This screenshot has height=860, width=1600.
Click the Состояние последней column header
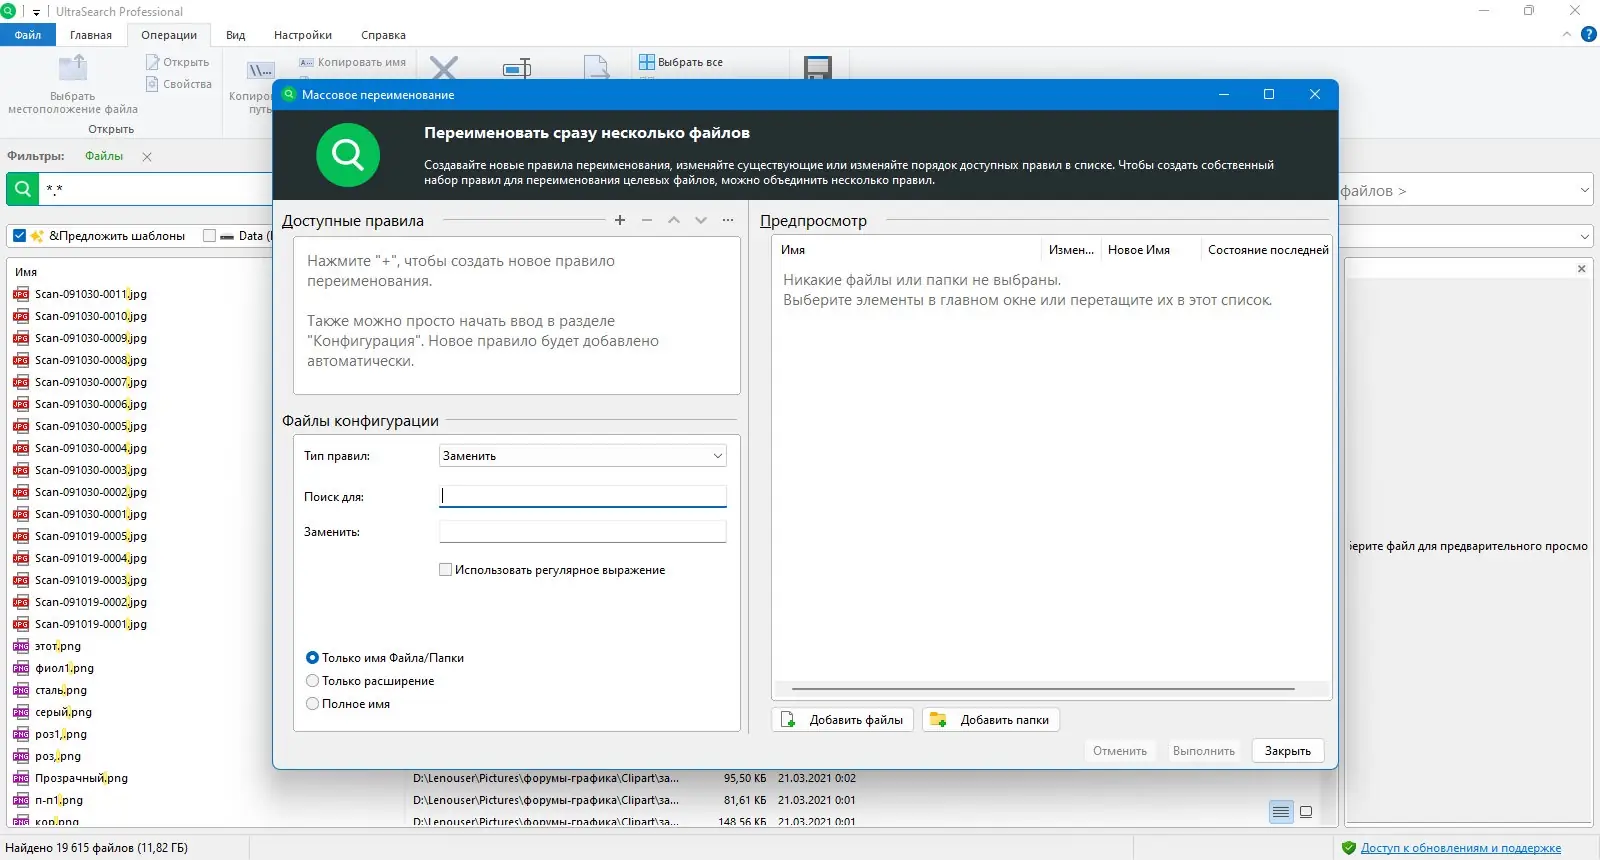1267,250
